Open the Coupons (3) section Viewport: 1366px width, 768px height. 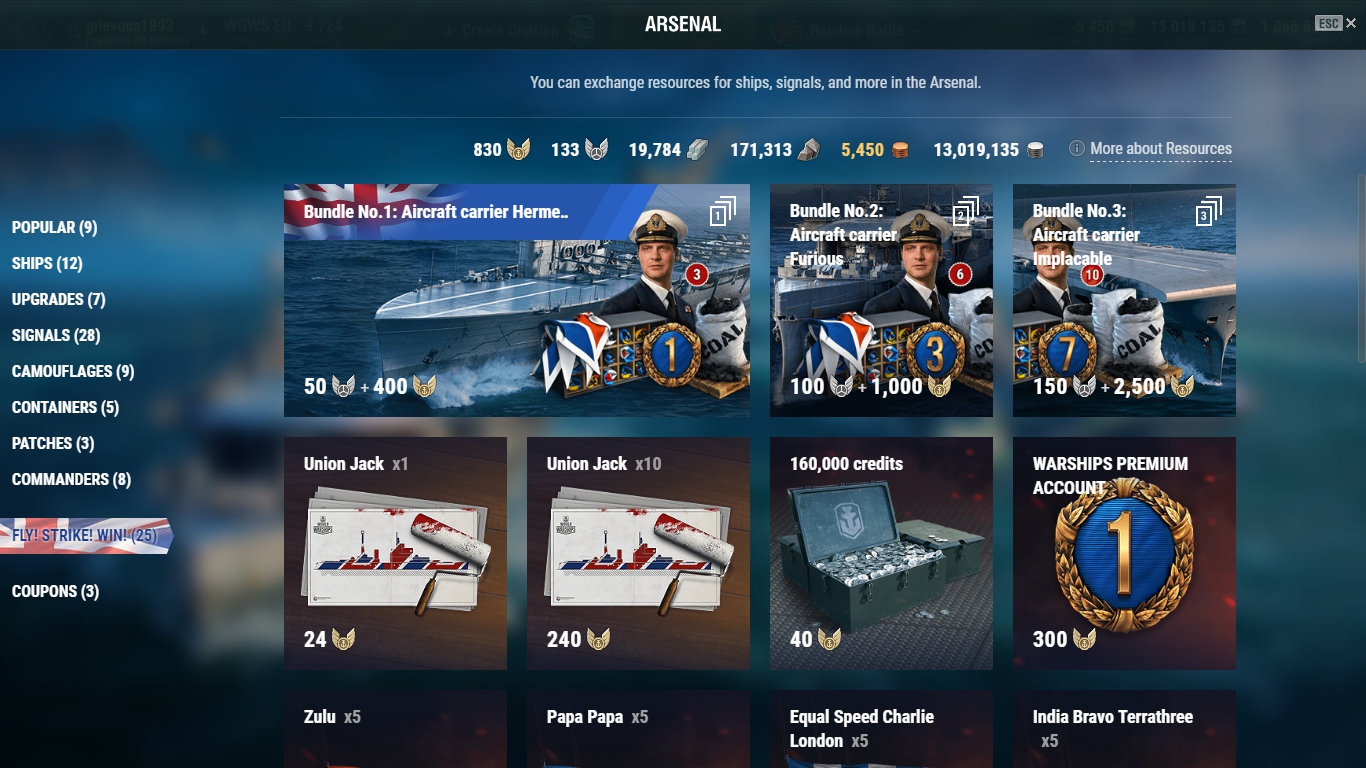coord(55,592)
